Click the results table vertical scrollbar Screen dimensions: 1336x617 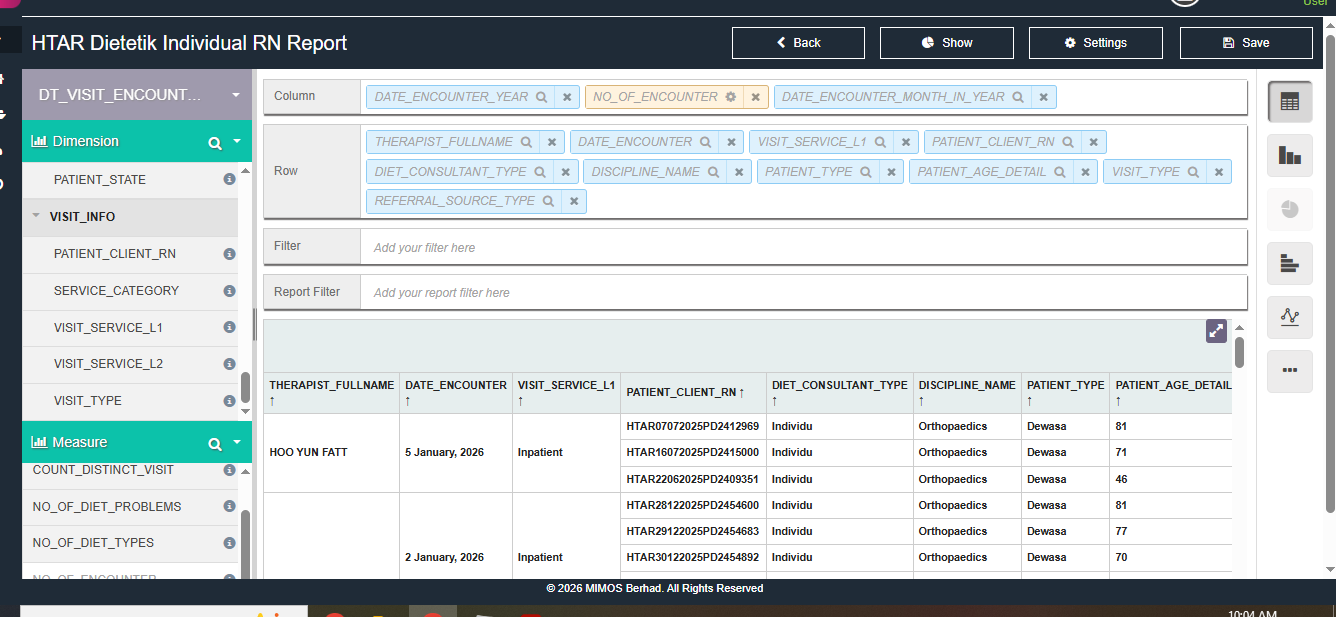pos(1240,352)
